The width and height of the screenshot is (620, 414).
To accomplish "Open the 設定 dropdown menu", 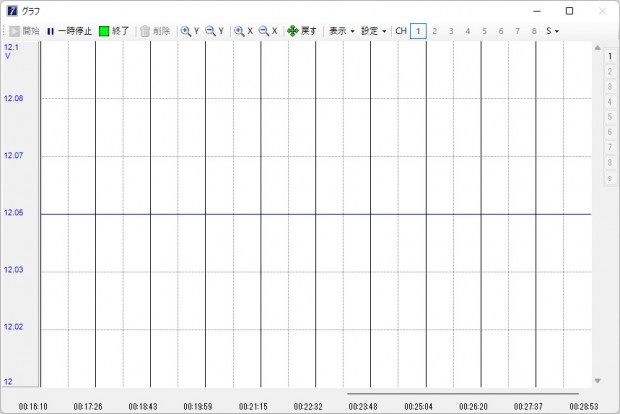I will [x=374, y=31].
